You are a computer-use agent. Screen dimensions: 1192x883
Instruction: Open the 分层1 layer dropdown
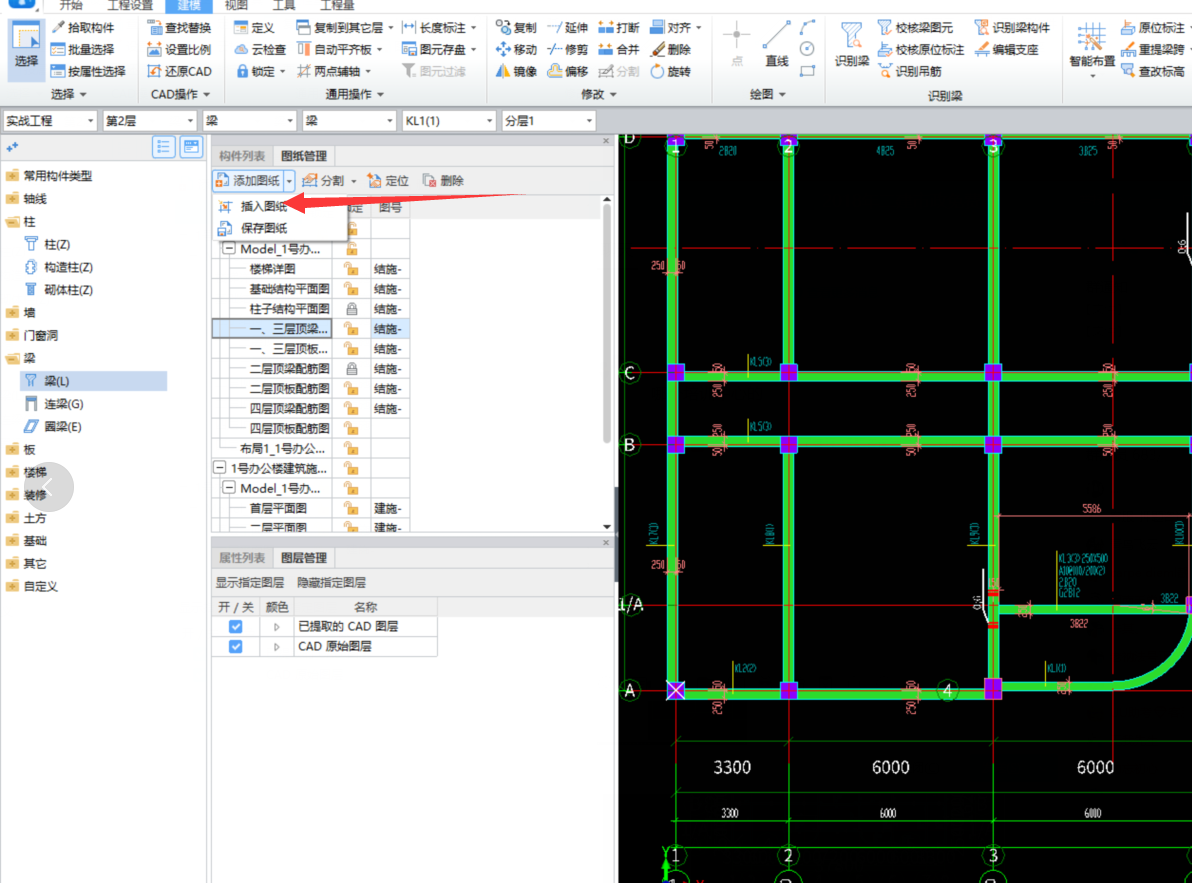[x=549, y=121]
